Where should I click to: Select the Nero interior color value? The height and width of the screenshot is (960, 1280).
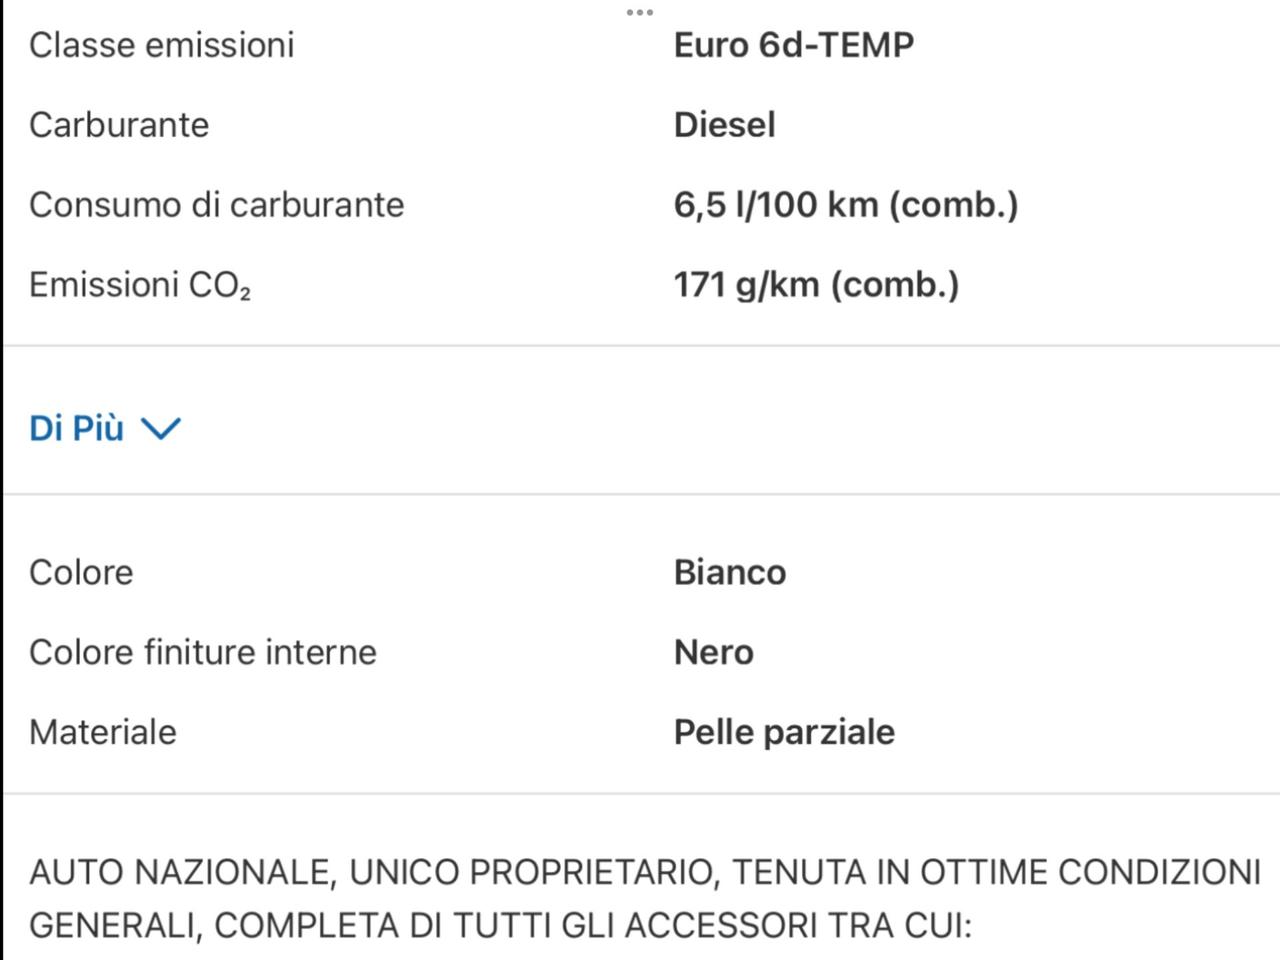click(714, 652)
